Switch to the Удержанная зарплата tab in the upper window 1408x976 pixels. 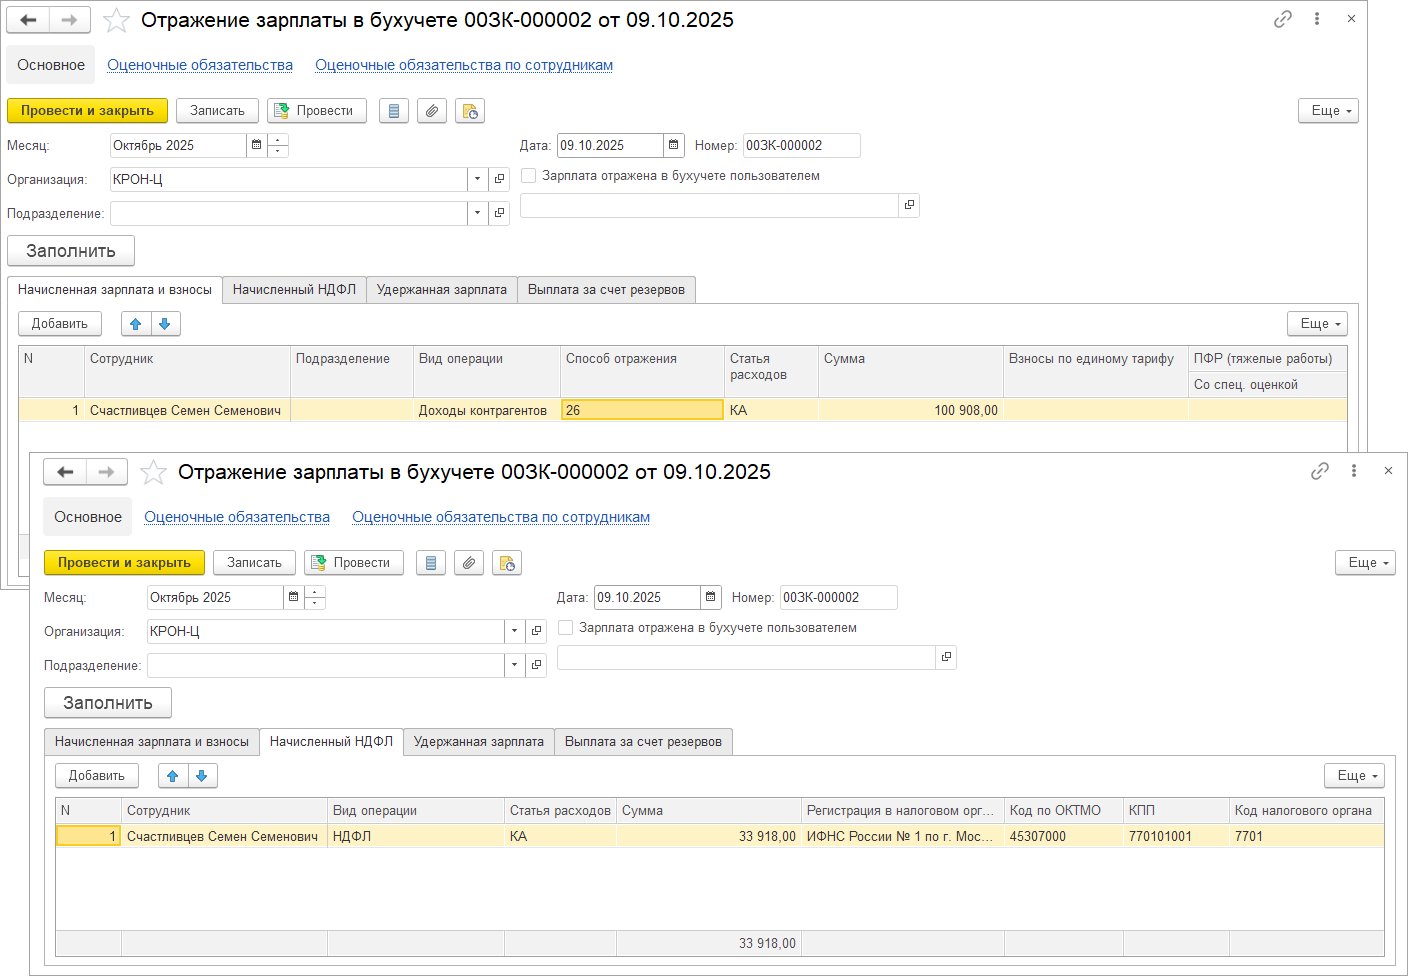(441, 290)
